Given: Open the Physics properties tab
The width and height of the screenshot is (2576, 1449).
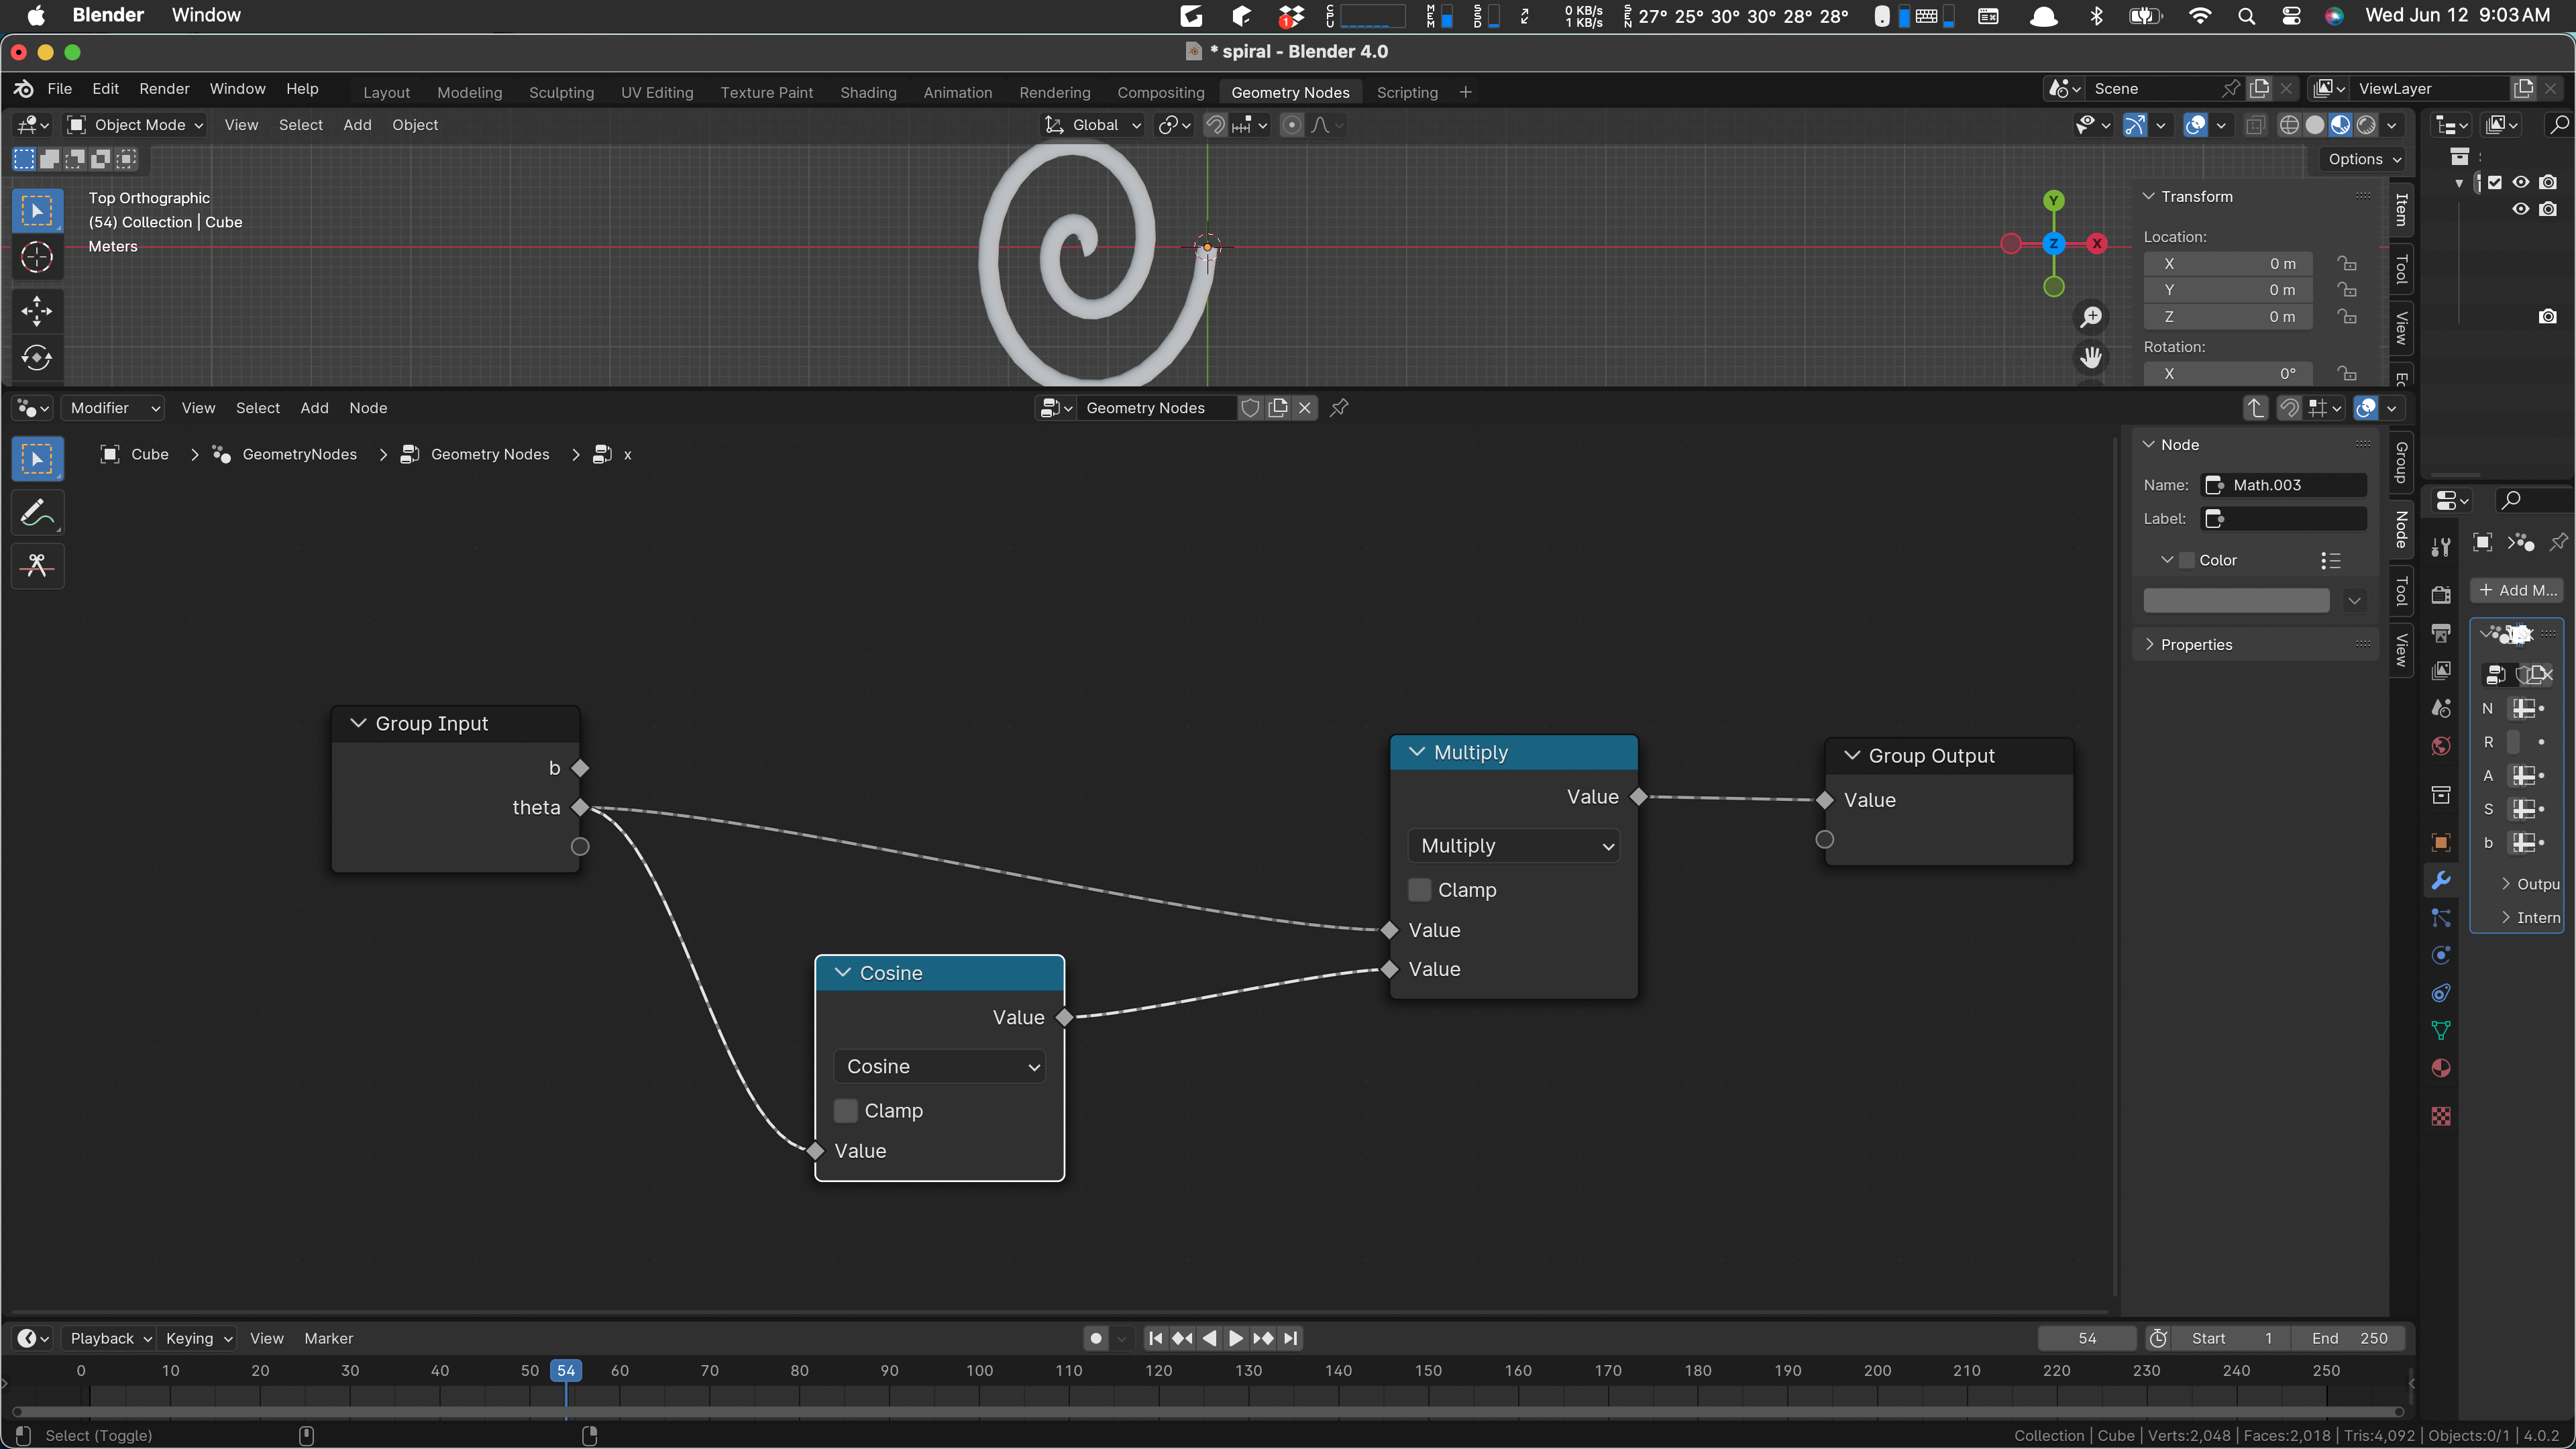Looking at the screenshot, I should click(x=2440, y=955).
